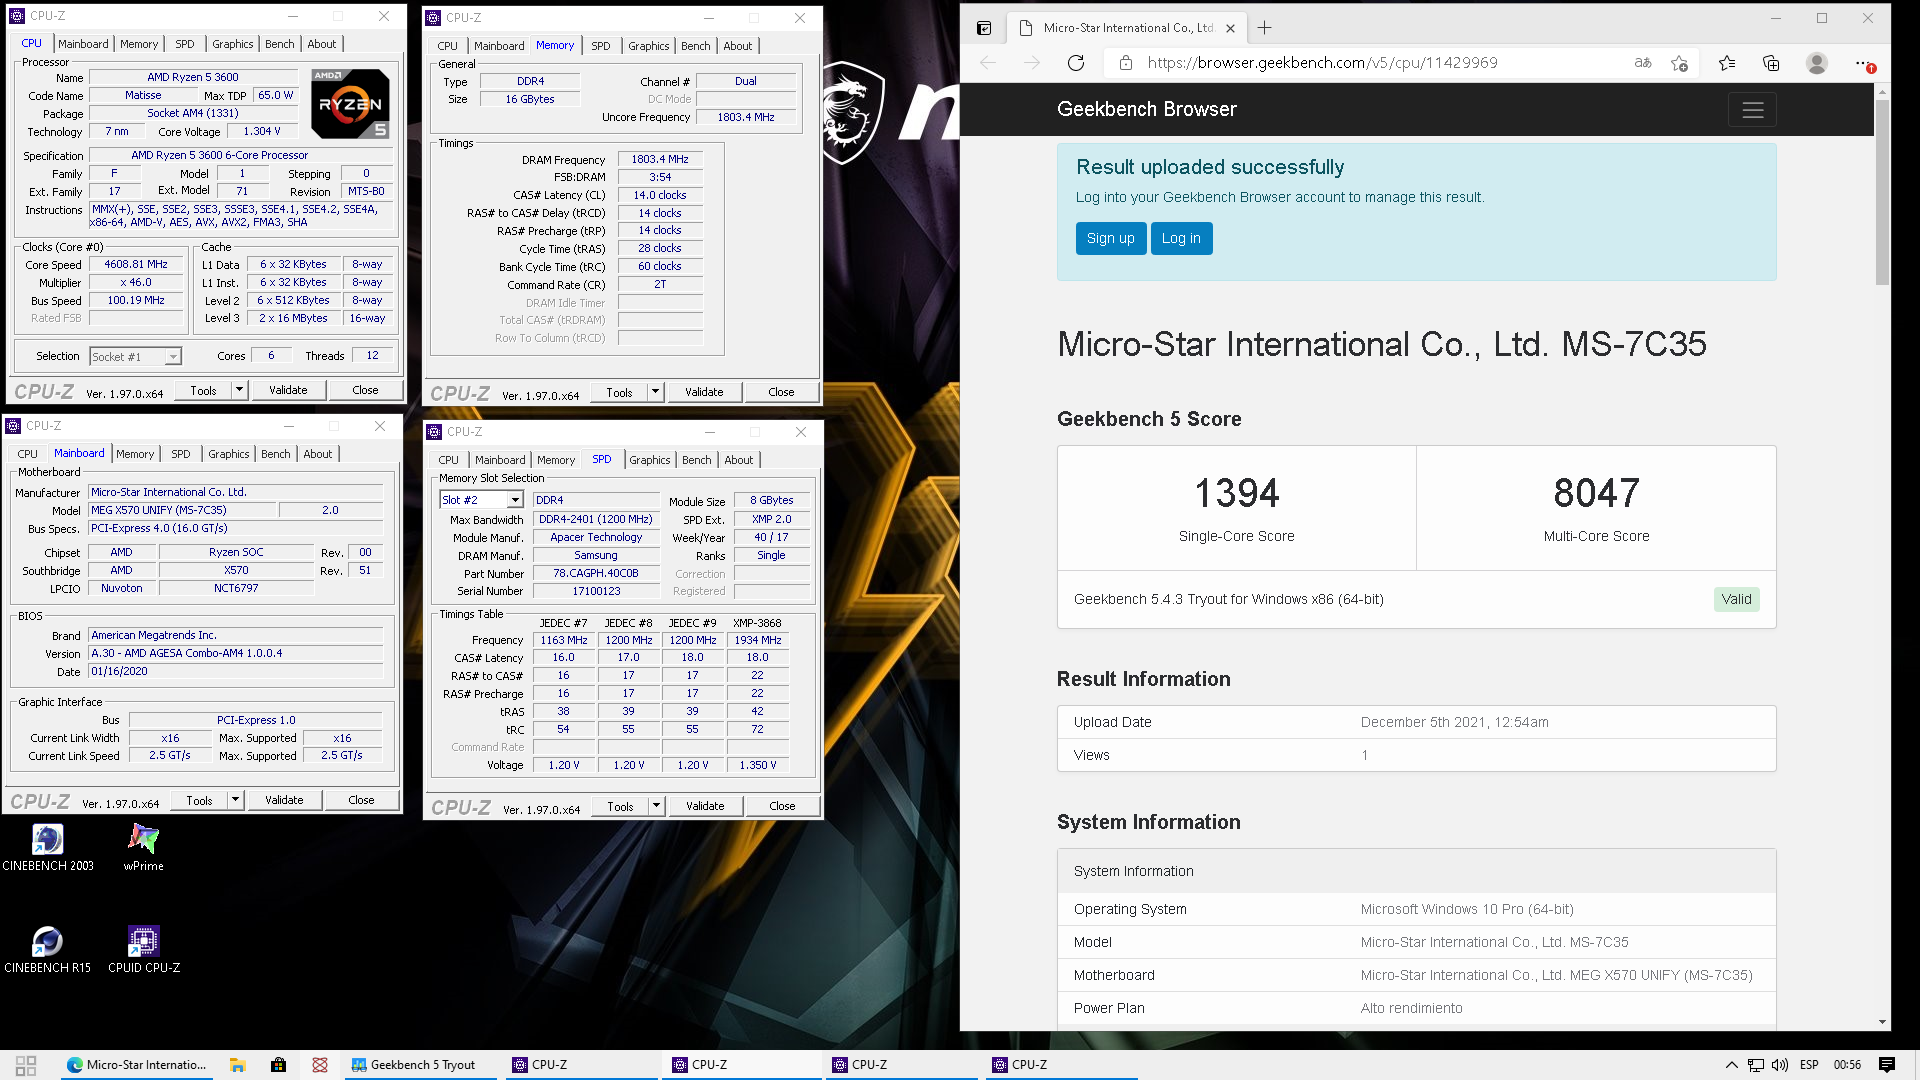The height and width of the screenshot is (1080, 1920).
Task: Click Tools button in Mainboard tab window
Action: pos(199,800)
